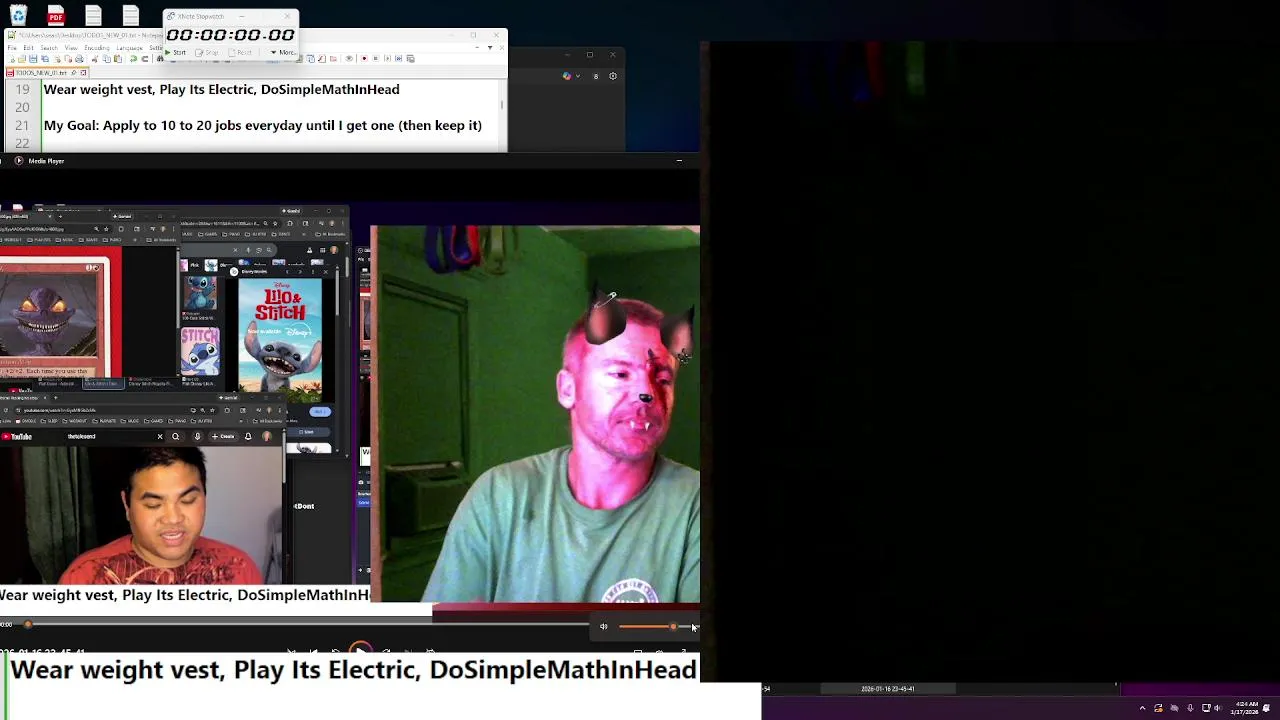Viewport: 1280px width, 720px height.
Task: Click the Reset button in XNote Stopwatch
Action: tap(240, 52)
